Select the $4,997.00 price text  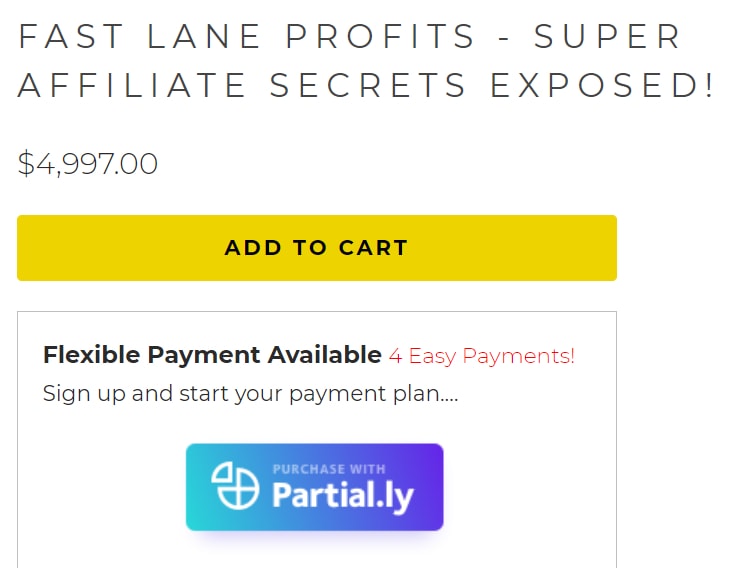coord(88,164)
